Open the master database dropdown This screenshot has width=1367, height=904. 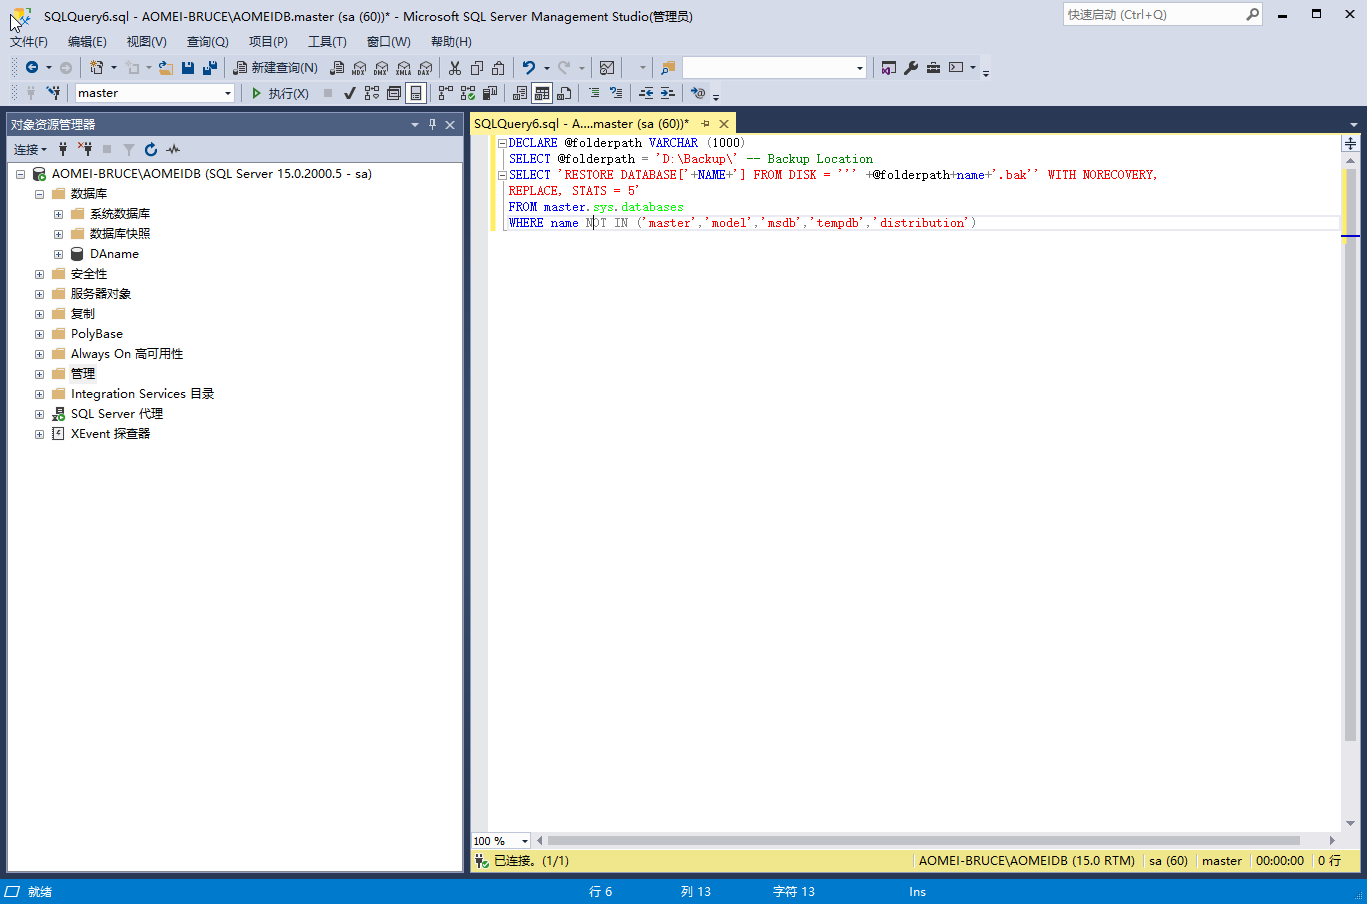coord(228,93)
